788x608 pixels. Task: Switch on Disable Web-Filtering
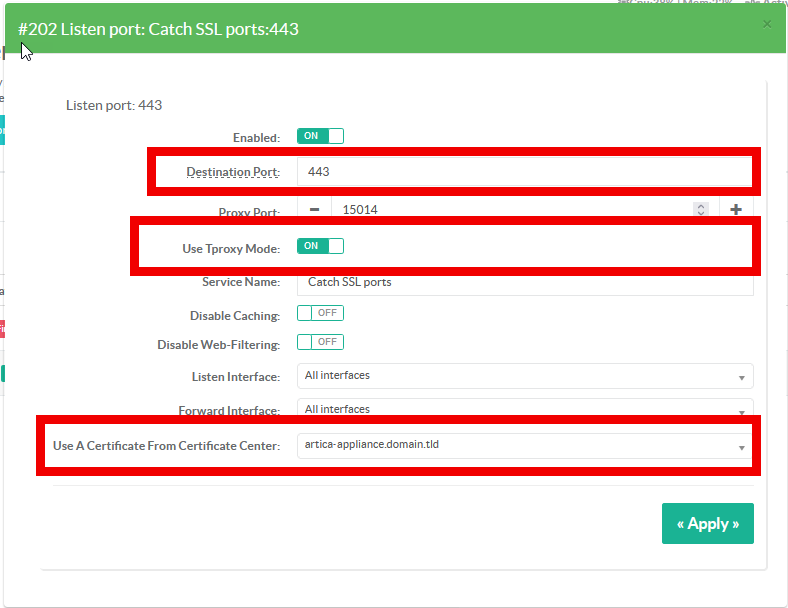320,342
